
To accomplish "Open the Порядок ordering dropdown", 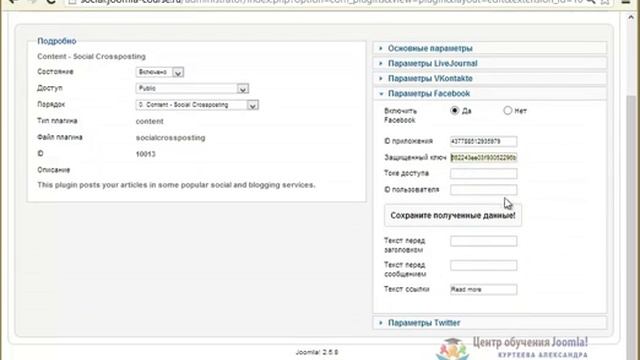I will [x=197, y=105].
